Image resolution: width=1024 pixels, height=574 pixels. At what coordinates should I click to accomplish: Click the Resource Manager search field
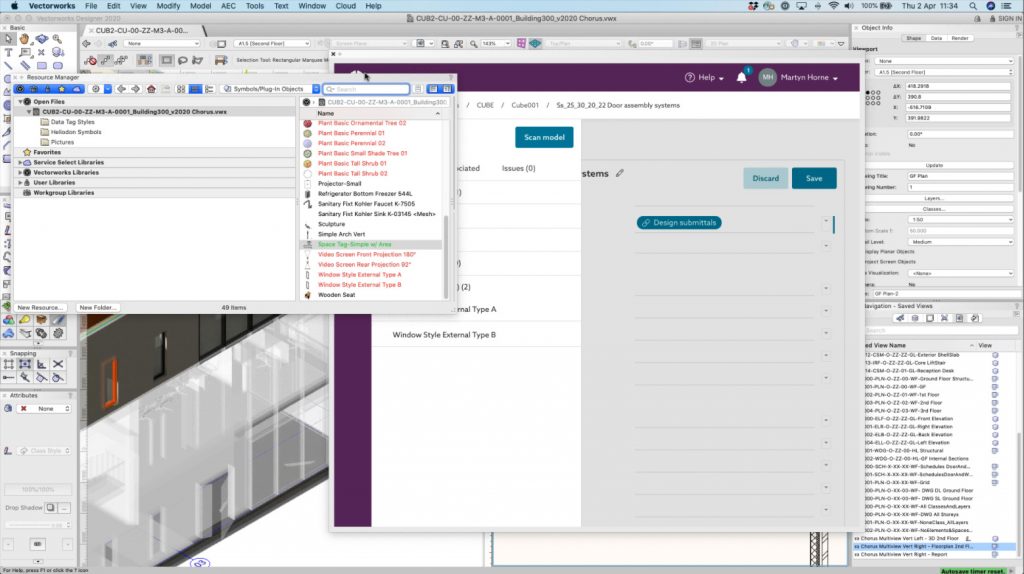click(368, 89)
